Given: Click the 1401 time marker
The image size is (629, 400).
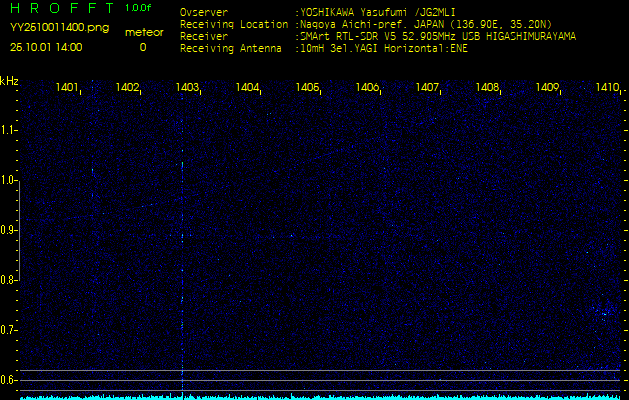Looking at the screenshot, I should [x=67, y=87].
